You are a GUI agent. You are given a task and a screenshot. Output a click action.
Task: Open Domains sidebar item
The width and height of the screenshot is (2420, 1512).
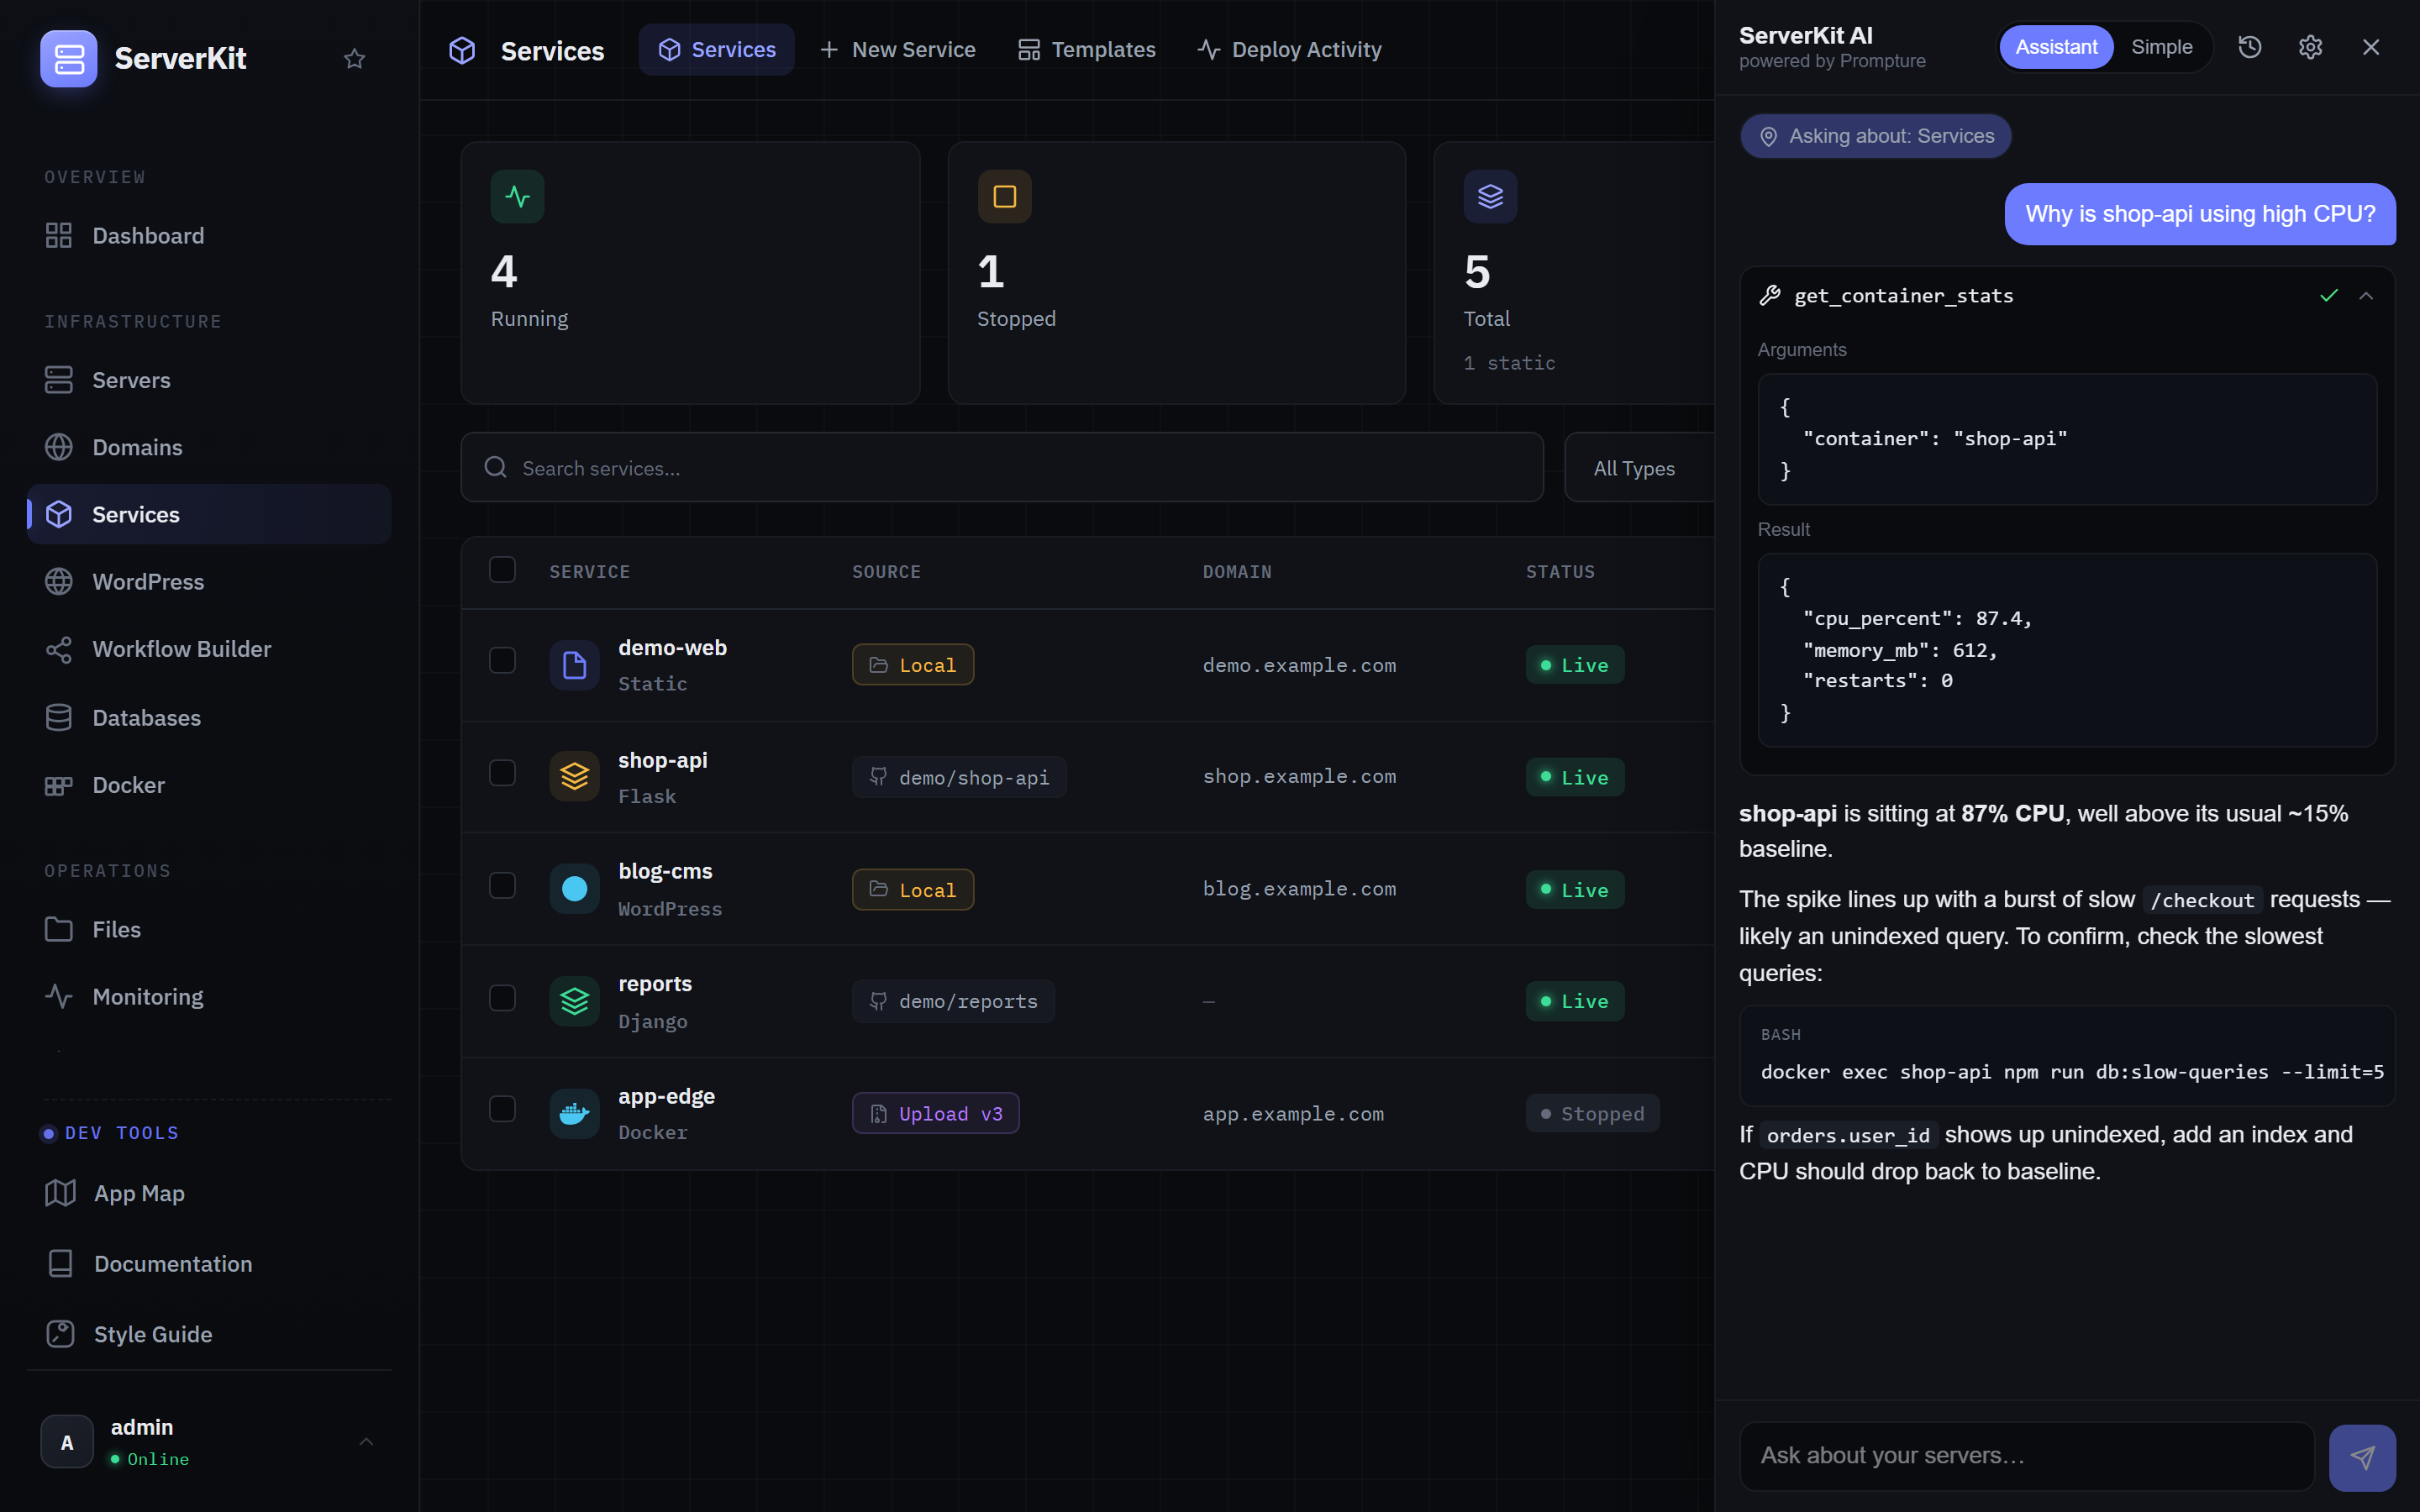point(209,447)
